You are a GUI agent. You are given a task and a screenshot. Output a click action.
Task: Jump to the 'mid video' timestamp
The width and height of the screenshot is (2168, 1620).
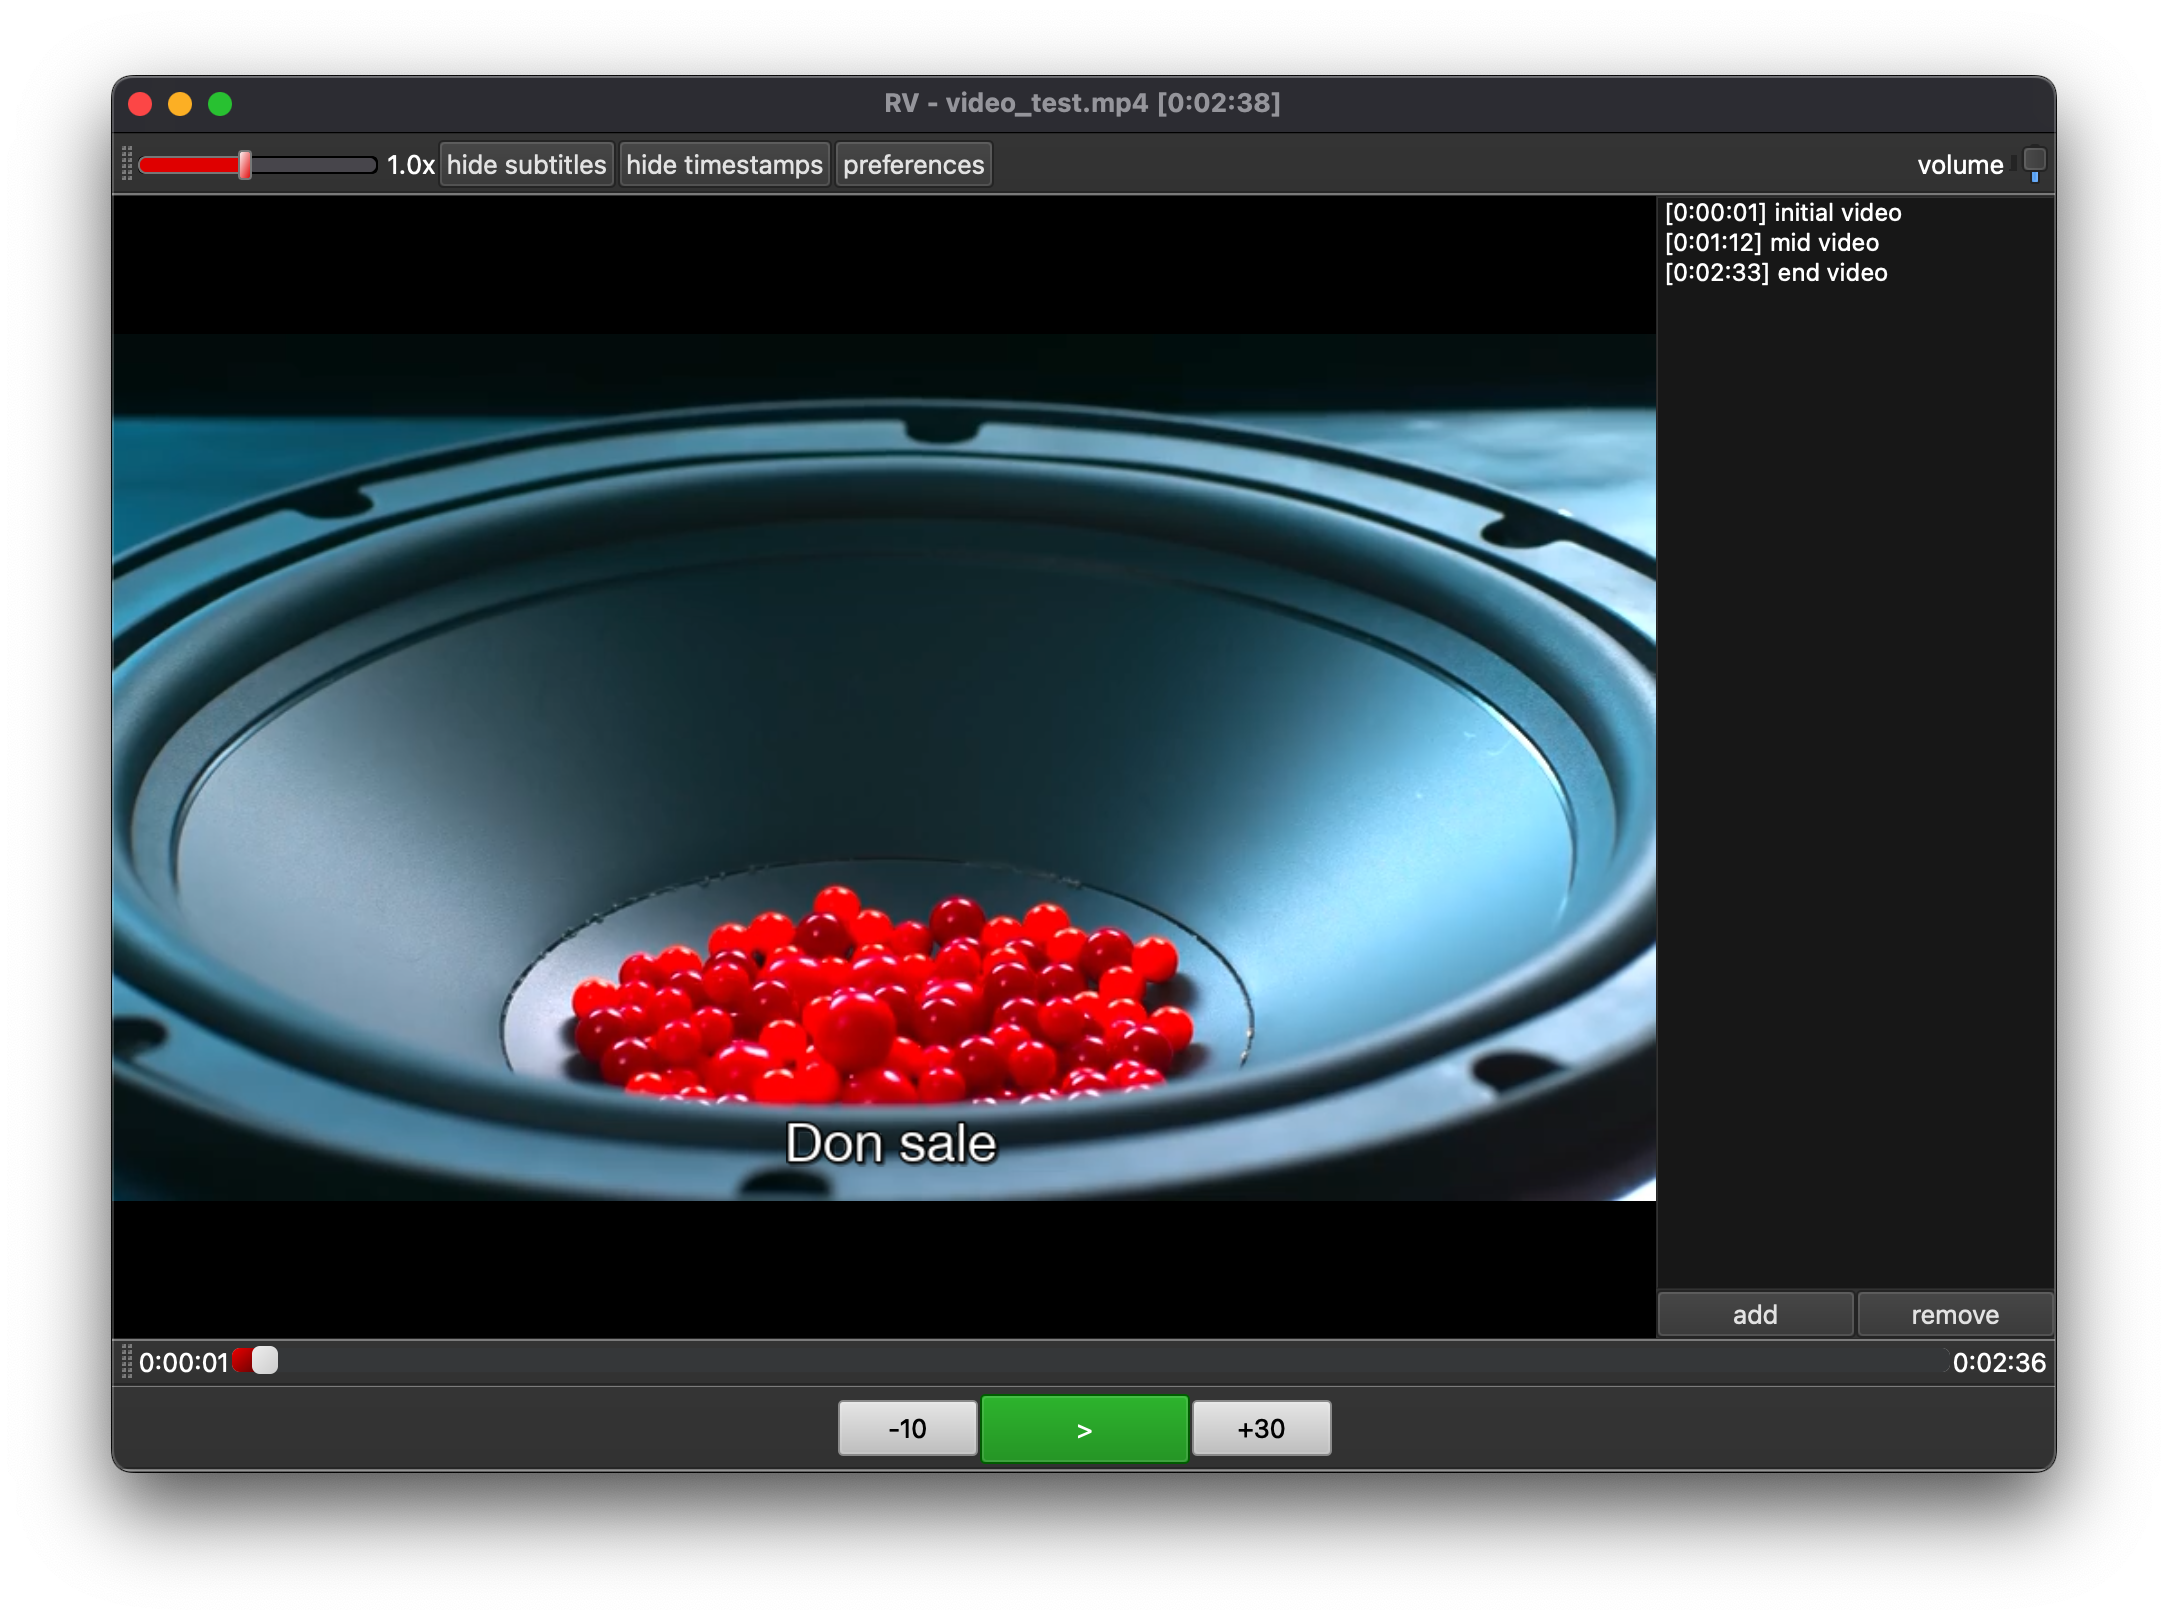[x=1771, y=243]
